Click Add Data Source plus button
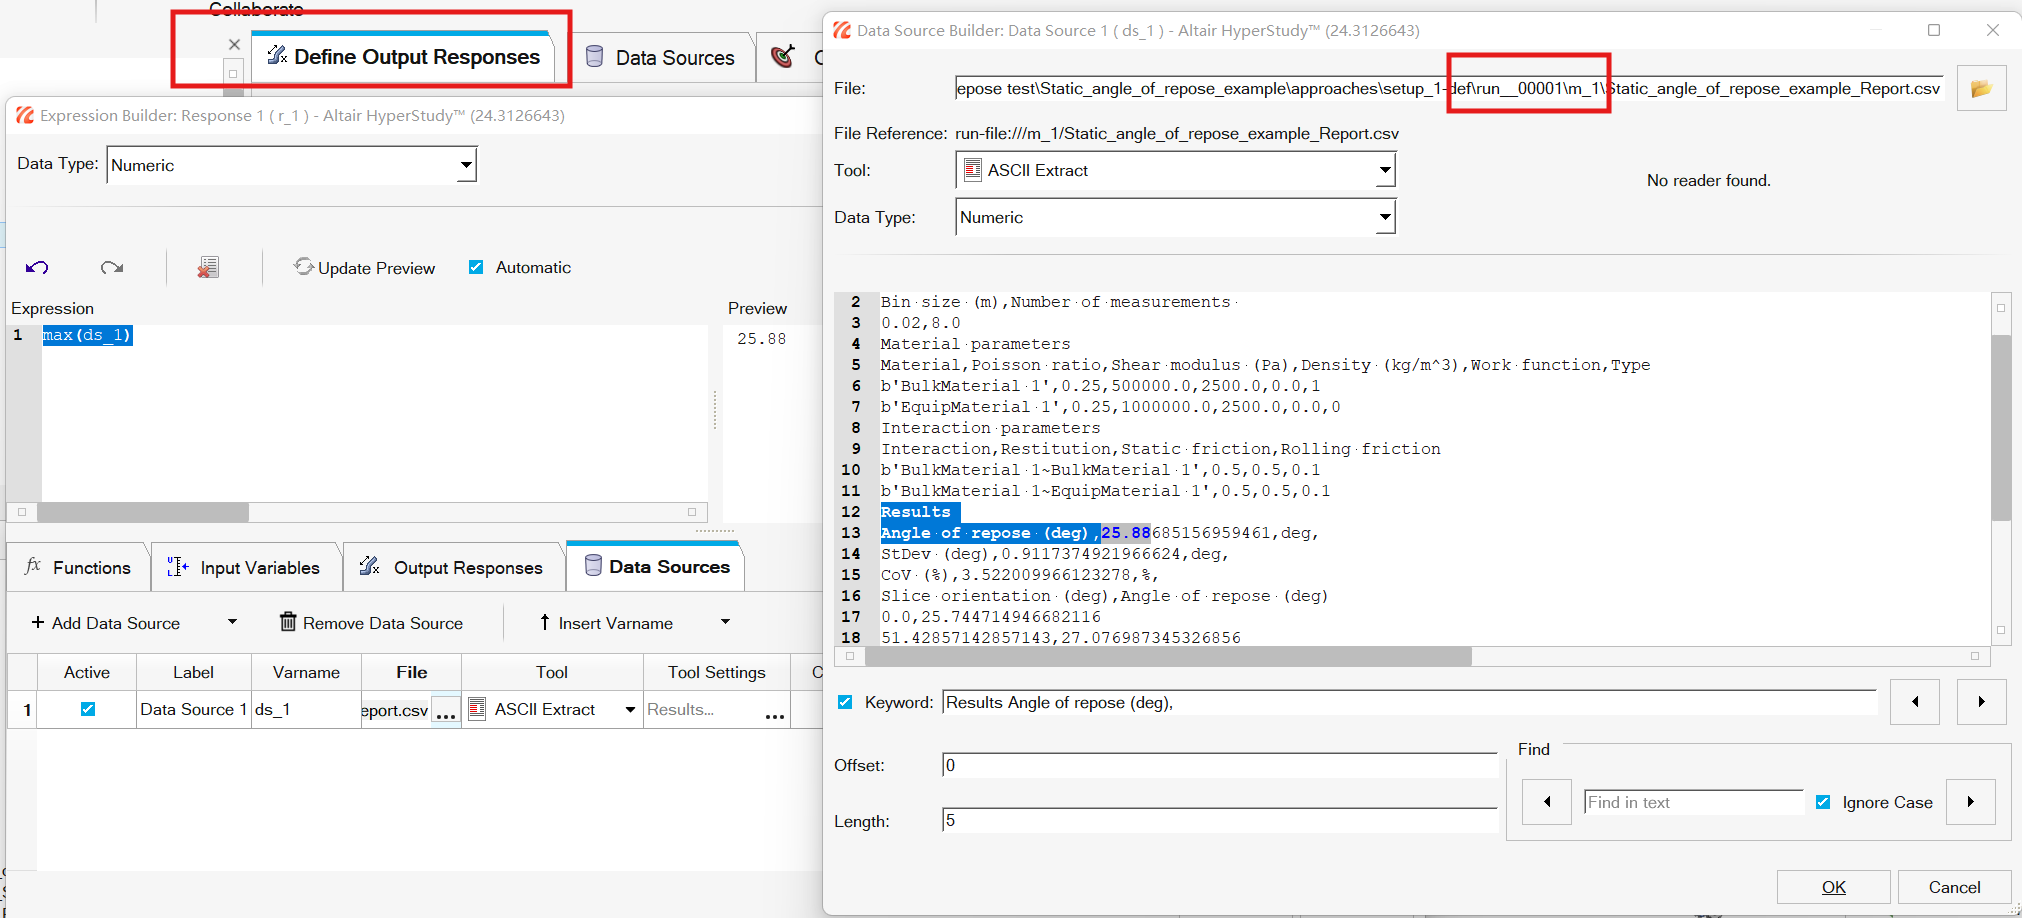Viewport: 2022px width, 918px height. click(x=106, y=623)
